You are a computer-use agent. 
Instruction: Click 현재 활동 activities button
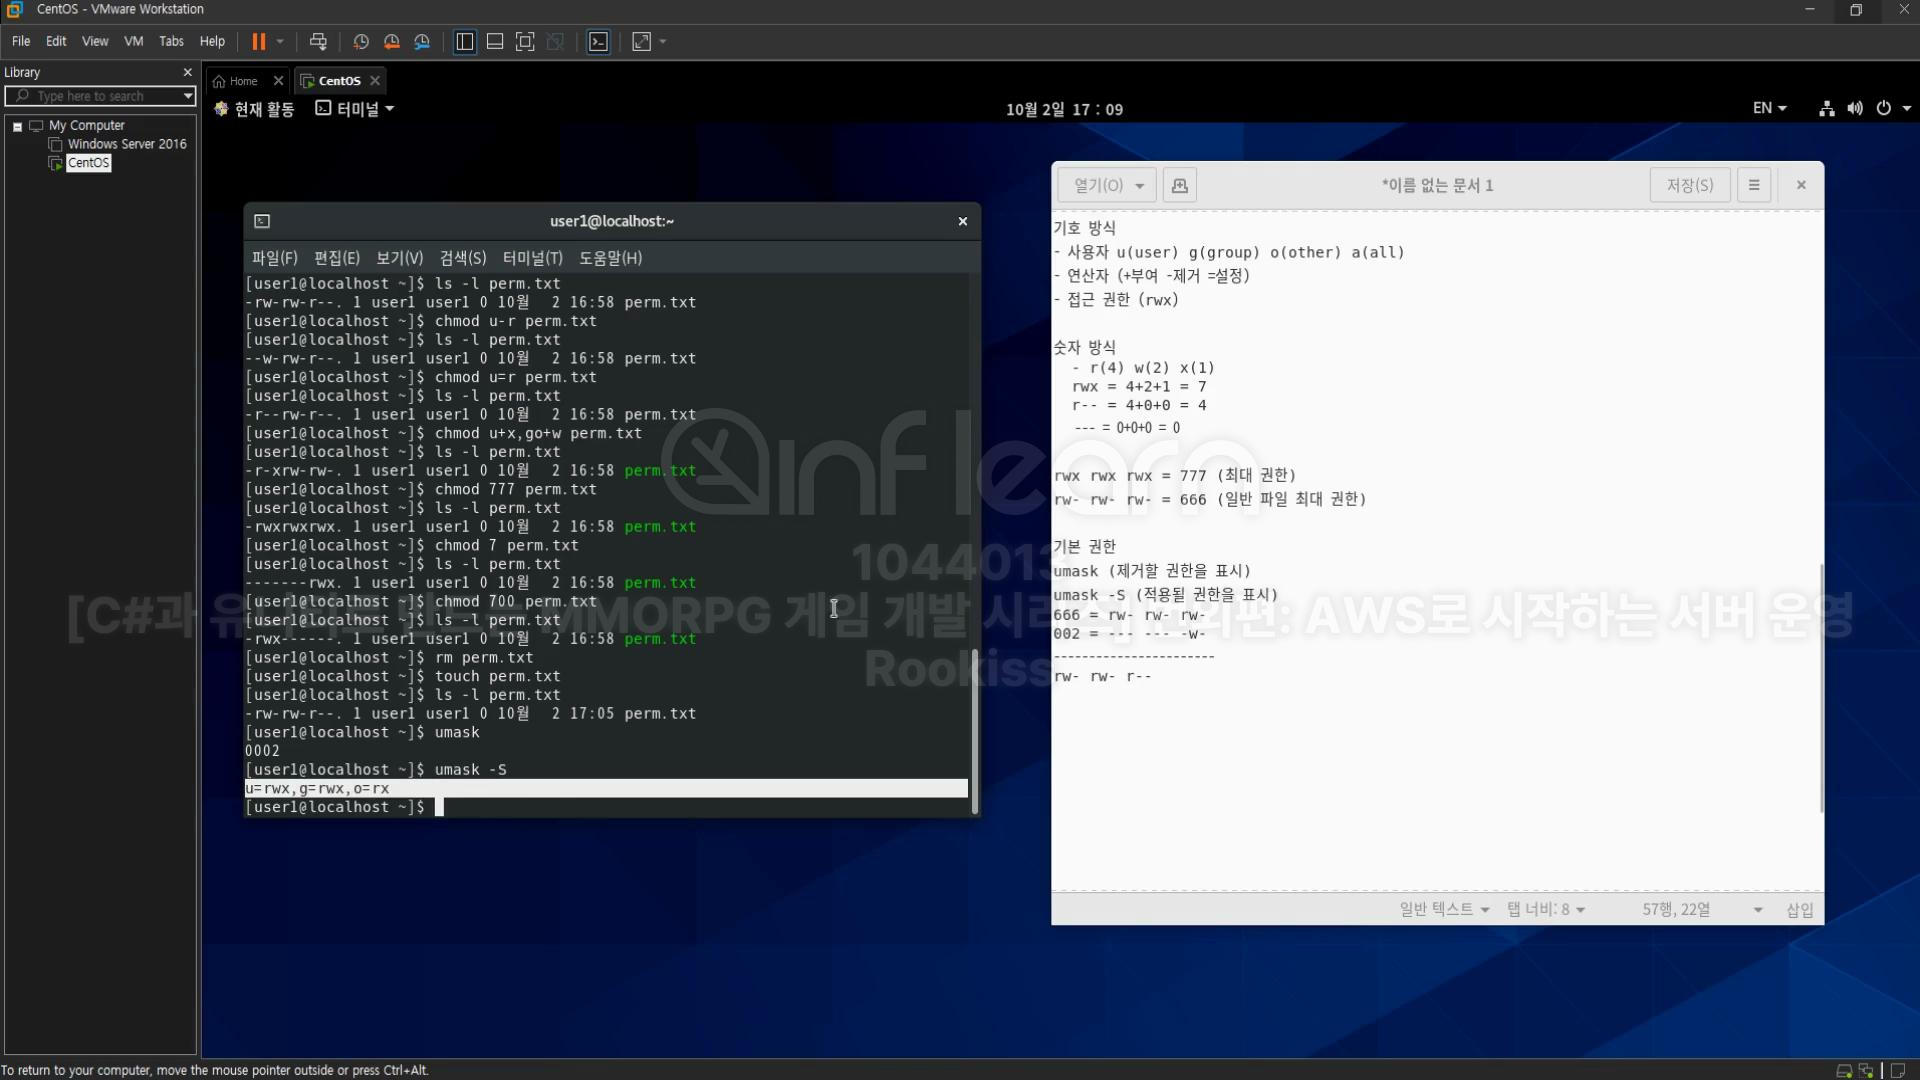[x=255, y=109]
